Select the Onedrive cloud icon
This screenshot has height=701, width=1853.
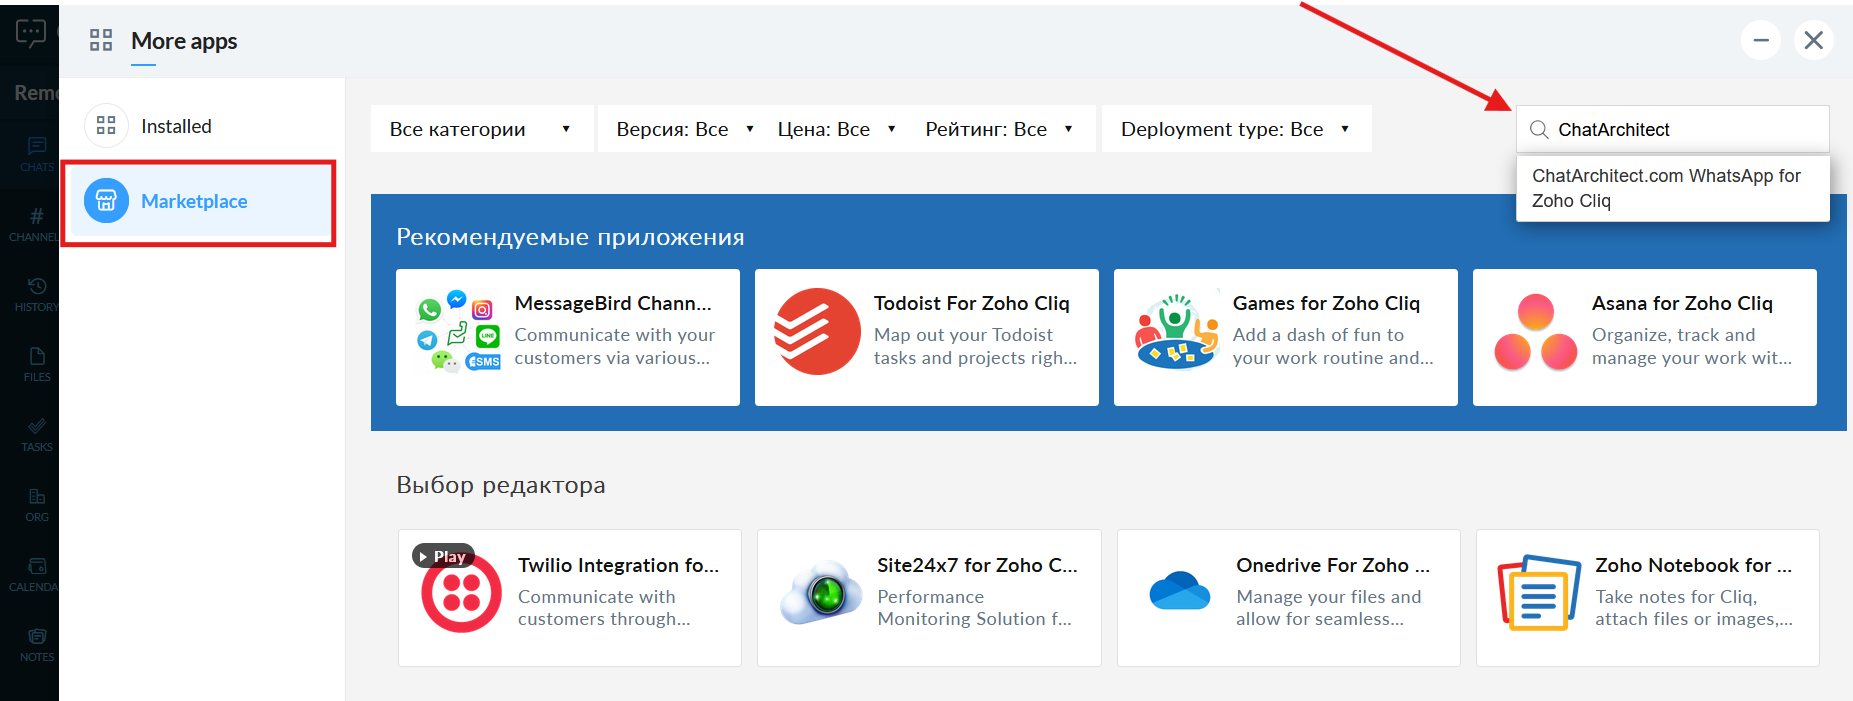pos(1179,591)
